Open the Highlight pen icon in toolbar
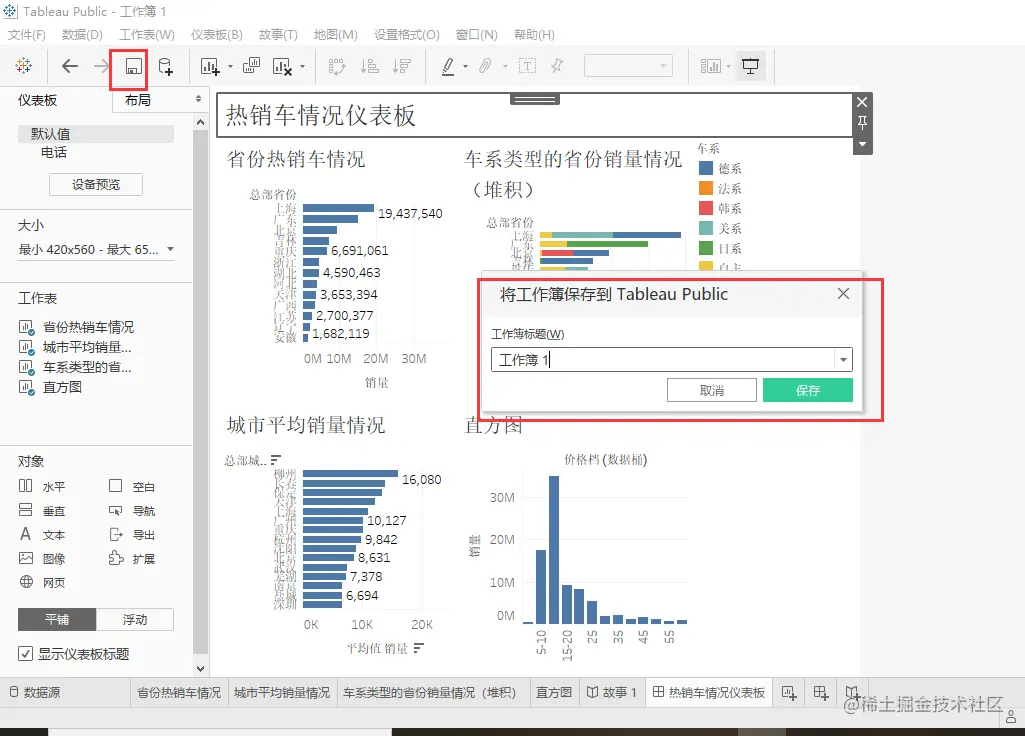The height and width of the screenshot is (736, 1025). tap(449, 66)
